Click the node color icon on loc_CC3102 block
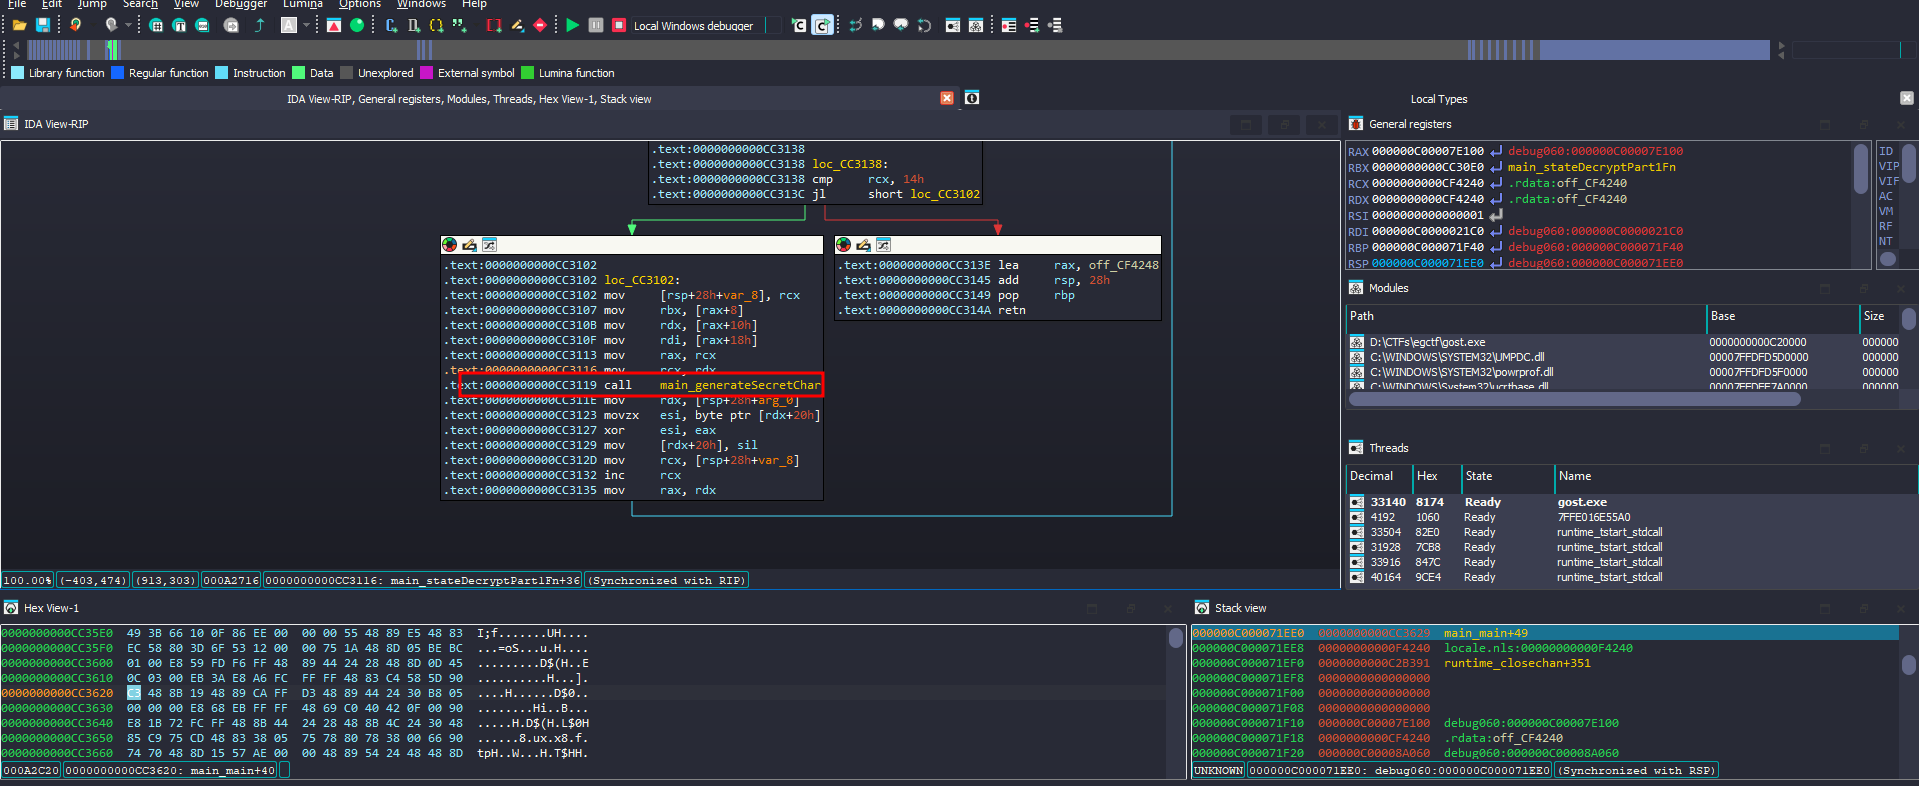The width and height of the screenshot is (1919, 786). tap(450, 245)
